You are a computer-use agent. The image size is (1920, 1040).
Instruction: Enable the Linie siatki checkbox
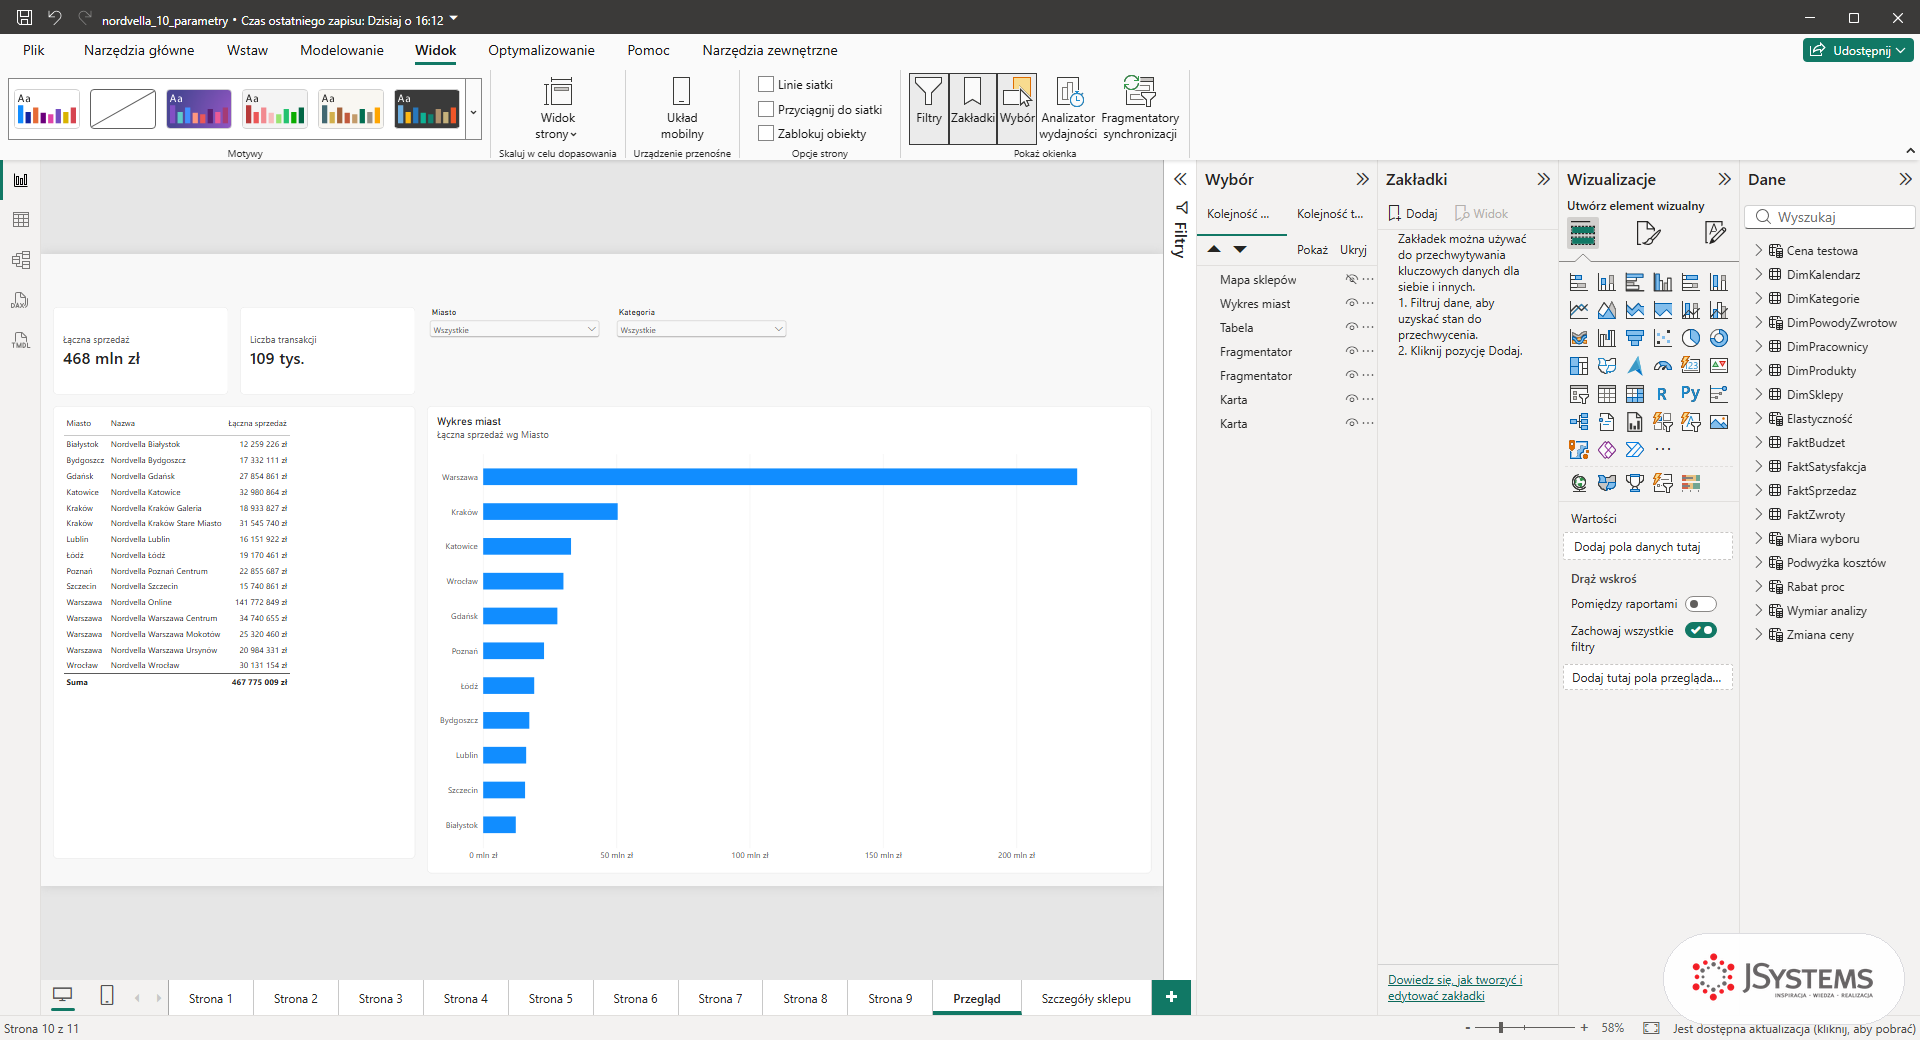point(766,84)
